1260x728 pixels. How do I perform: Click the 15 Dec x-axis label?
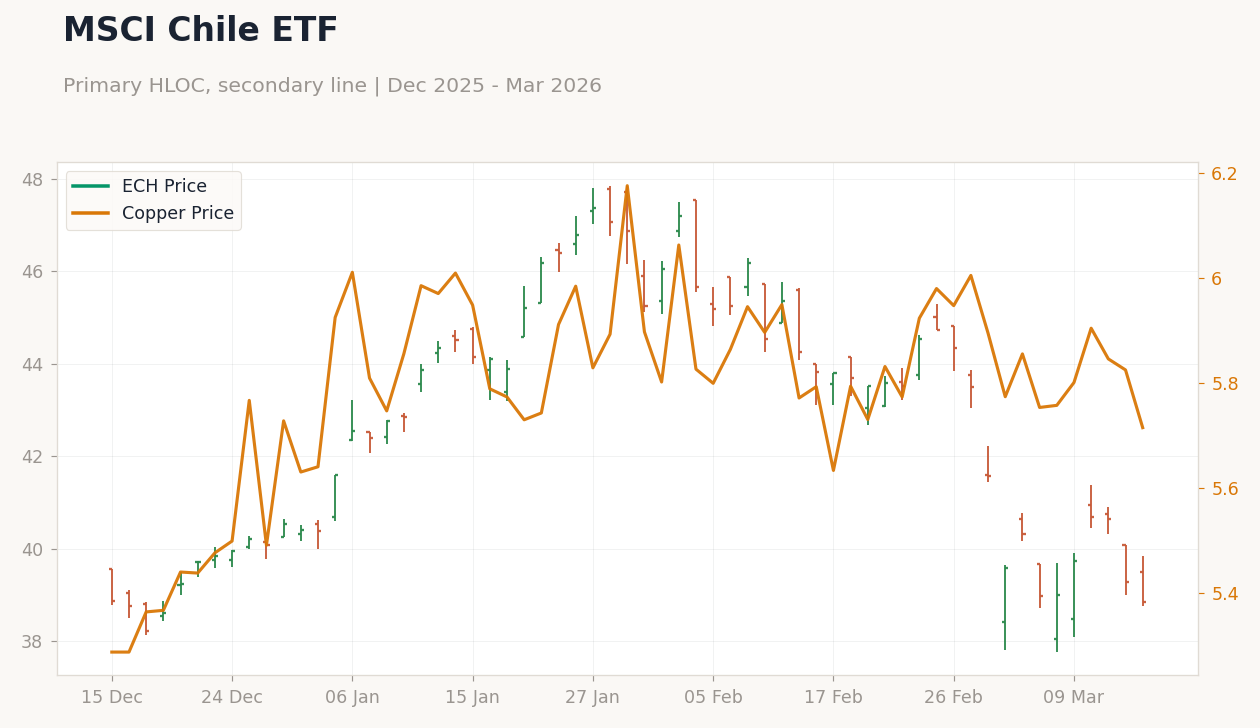pos(112,697)
